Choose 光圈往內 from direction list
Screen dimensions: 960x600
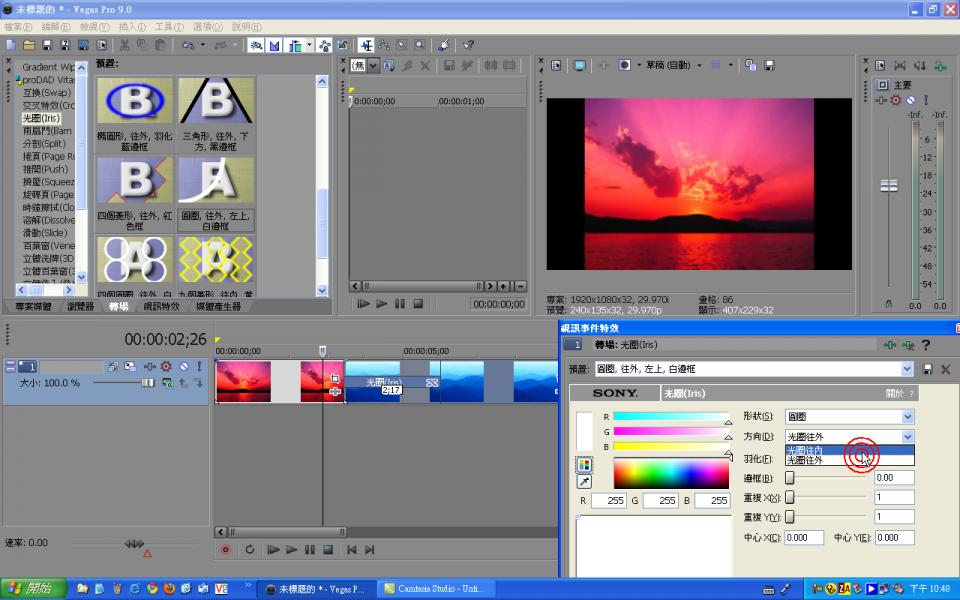coord(820,450)
